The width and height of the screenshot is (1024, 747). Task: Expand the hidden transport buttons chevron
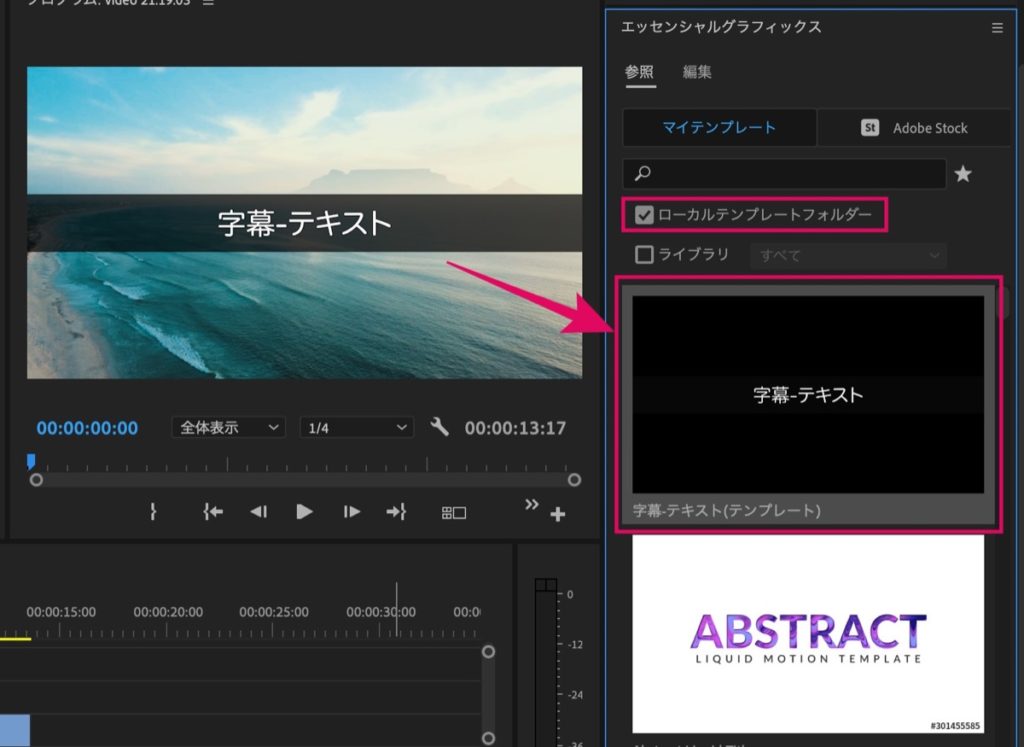pyautogui.click(x=532, y=504)
